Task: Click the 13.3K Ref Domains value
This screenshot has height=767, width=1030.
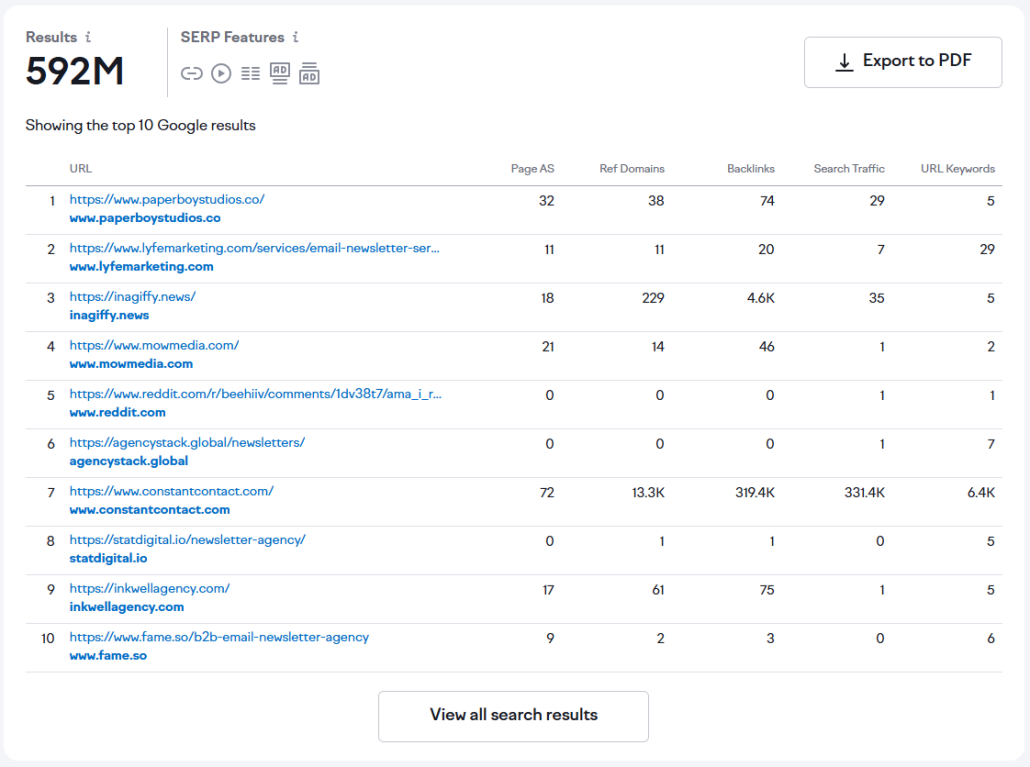Action: coord(648,493)
